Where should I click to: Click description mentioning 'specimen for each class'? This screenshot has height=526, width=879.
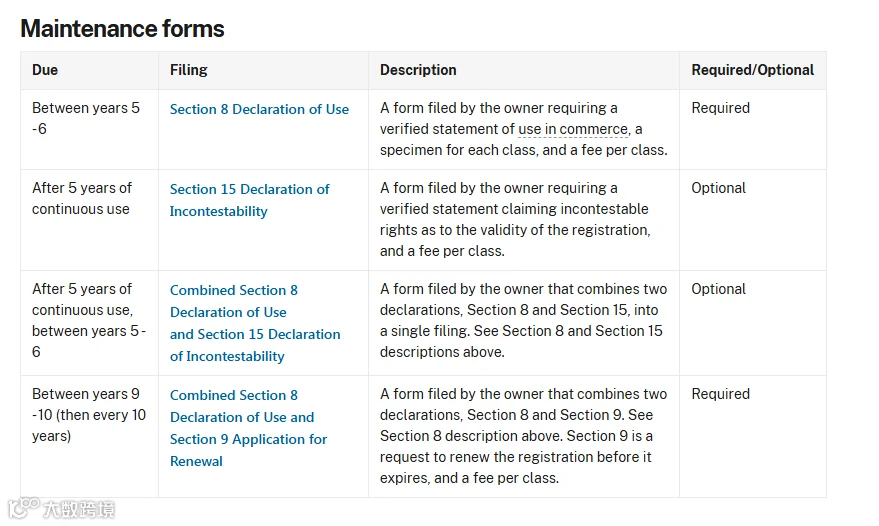click(524, 129)
